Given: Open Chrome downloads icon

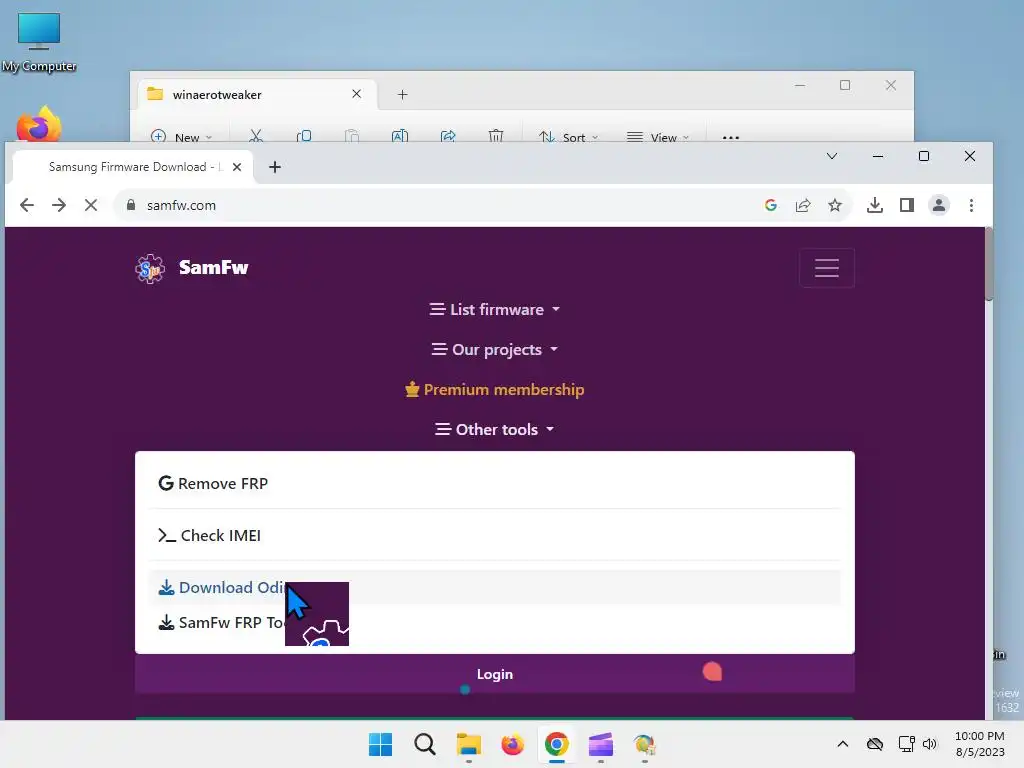Looking at the screenshot, I should [x=874, y=205].
